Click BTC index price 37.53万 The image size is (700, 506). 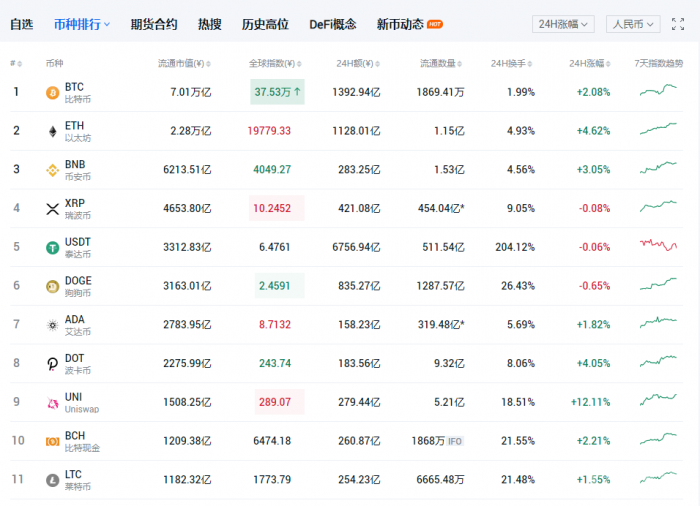point(277,92)
